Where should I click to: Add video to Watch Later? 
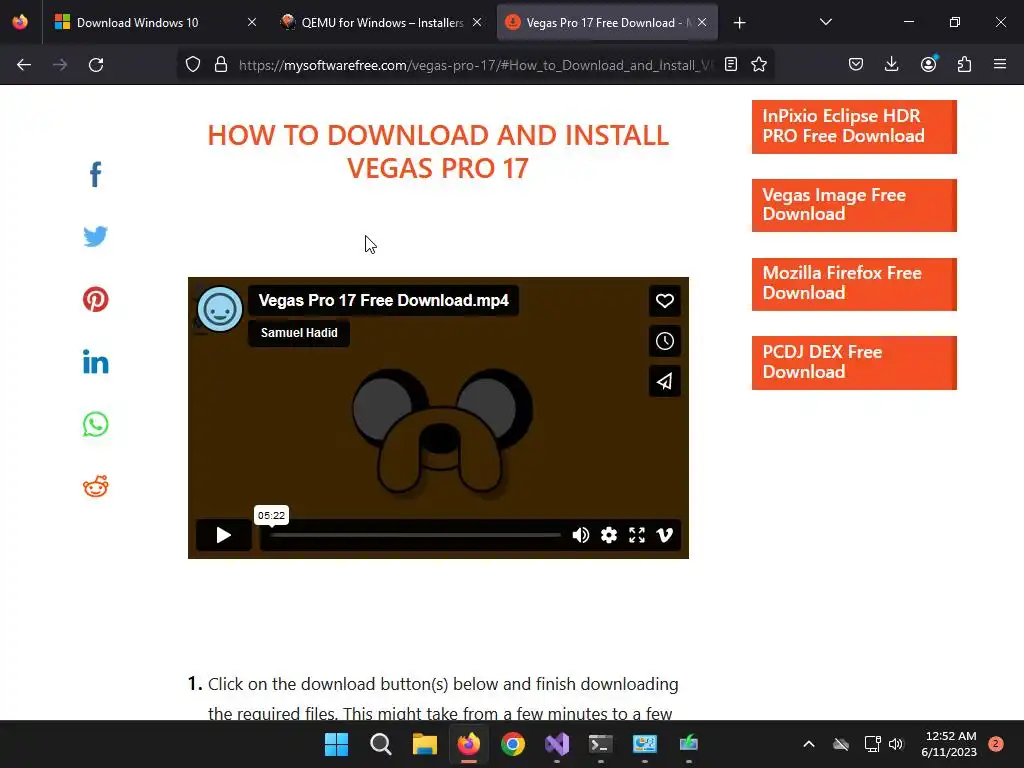click(665, 341)
